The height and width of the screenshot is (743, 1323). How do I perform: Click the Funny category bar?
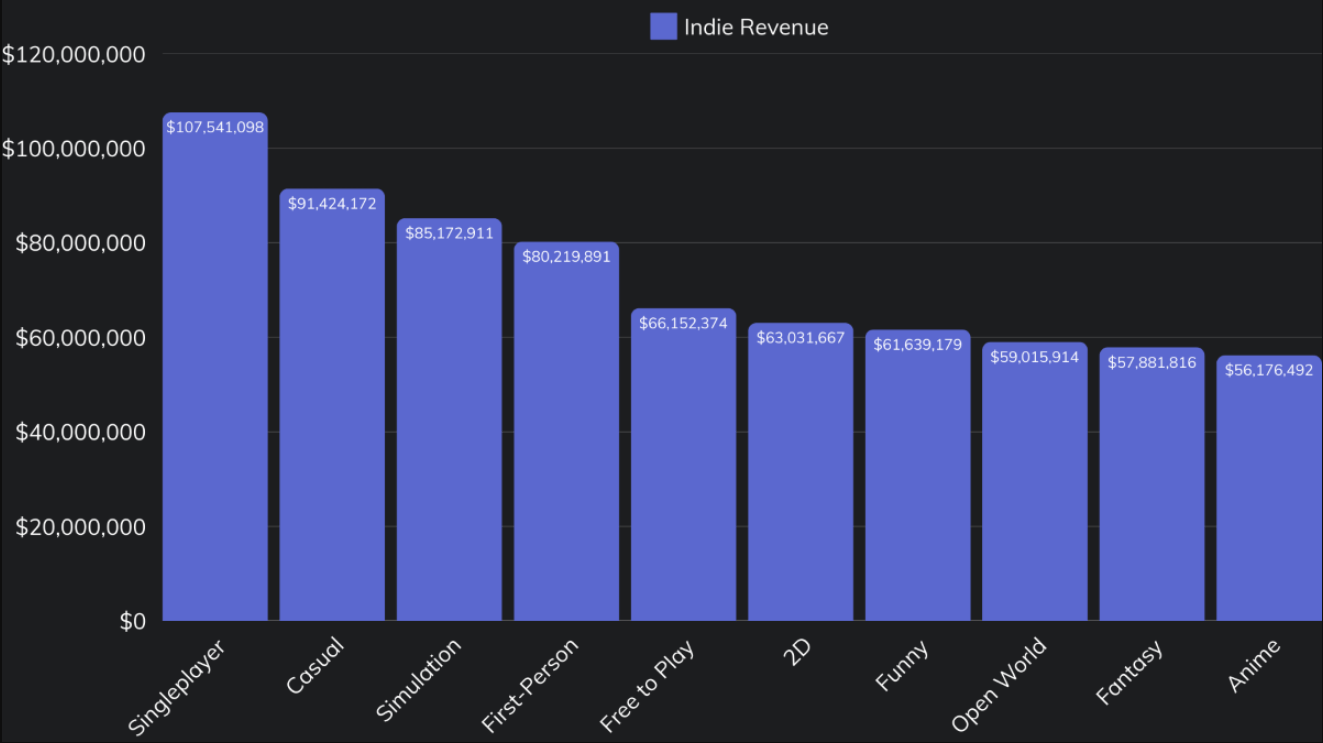click(x=917, y=476)
